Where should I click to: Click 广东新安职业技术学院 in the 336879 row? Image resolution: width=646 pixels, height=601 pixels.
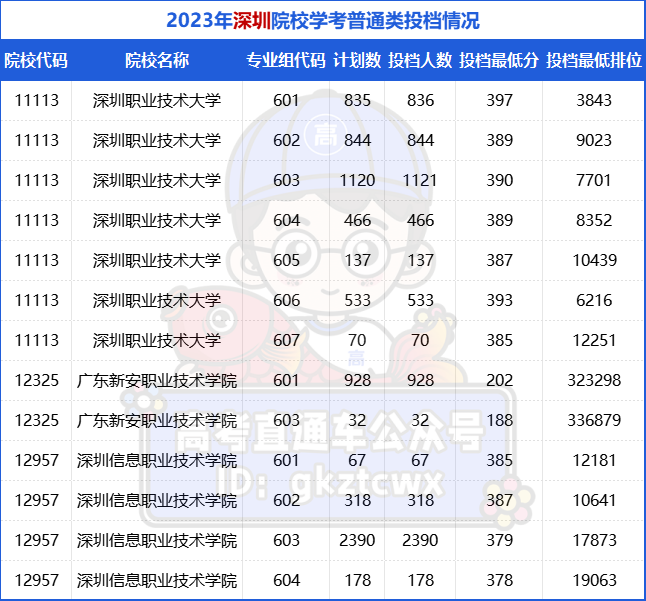[x=157, y=420]
